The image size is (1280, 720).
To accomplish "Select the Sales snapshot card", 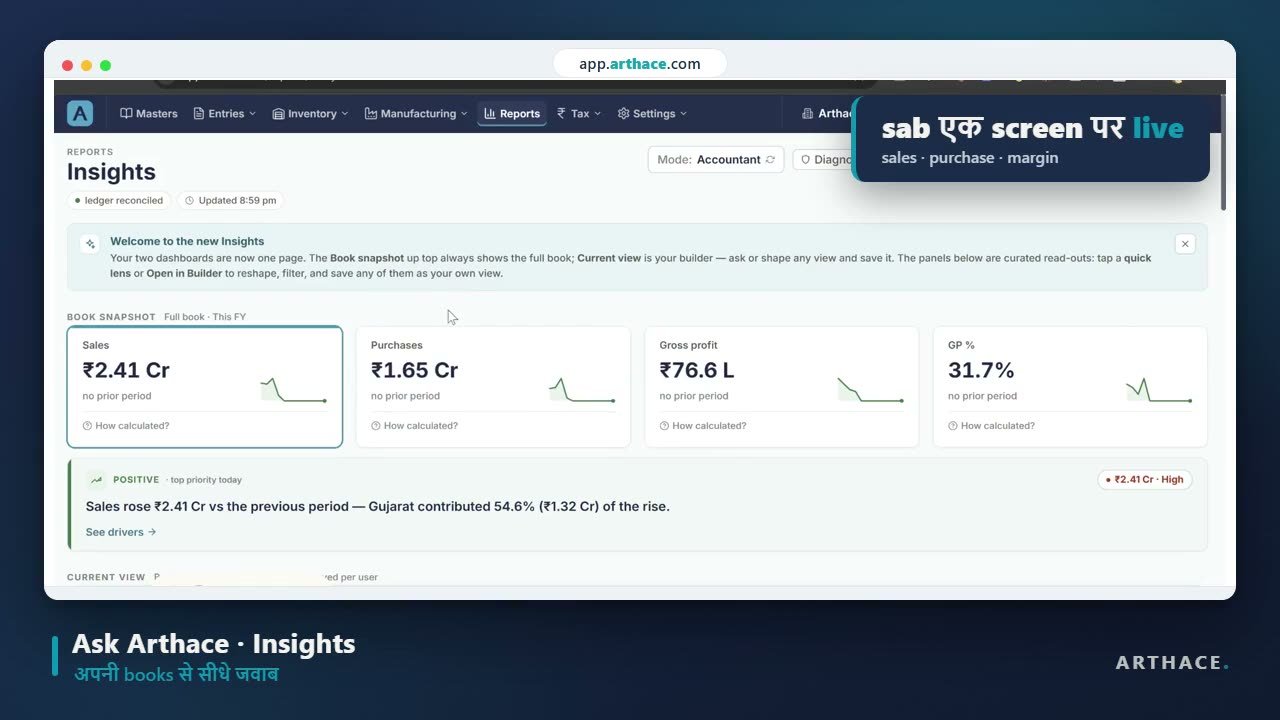I will 205,387.
